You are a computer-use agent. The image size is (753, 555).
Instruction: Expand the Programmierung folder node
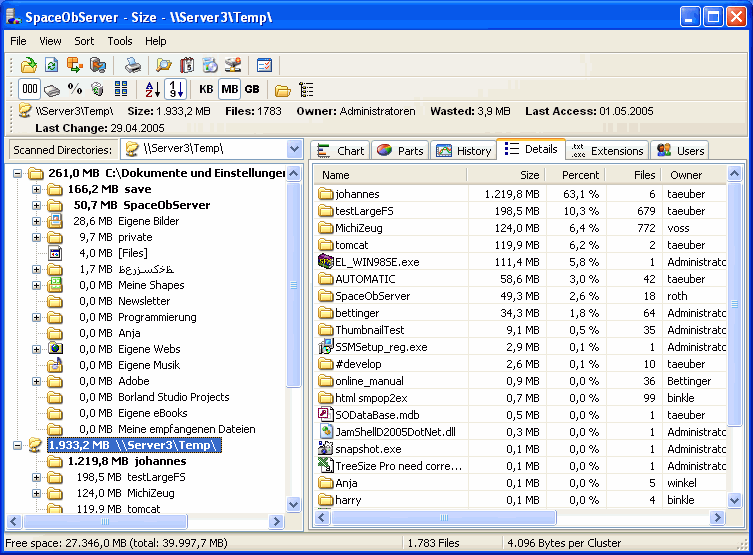36,317
